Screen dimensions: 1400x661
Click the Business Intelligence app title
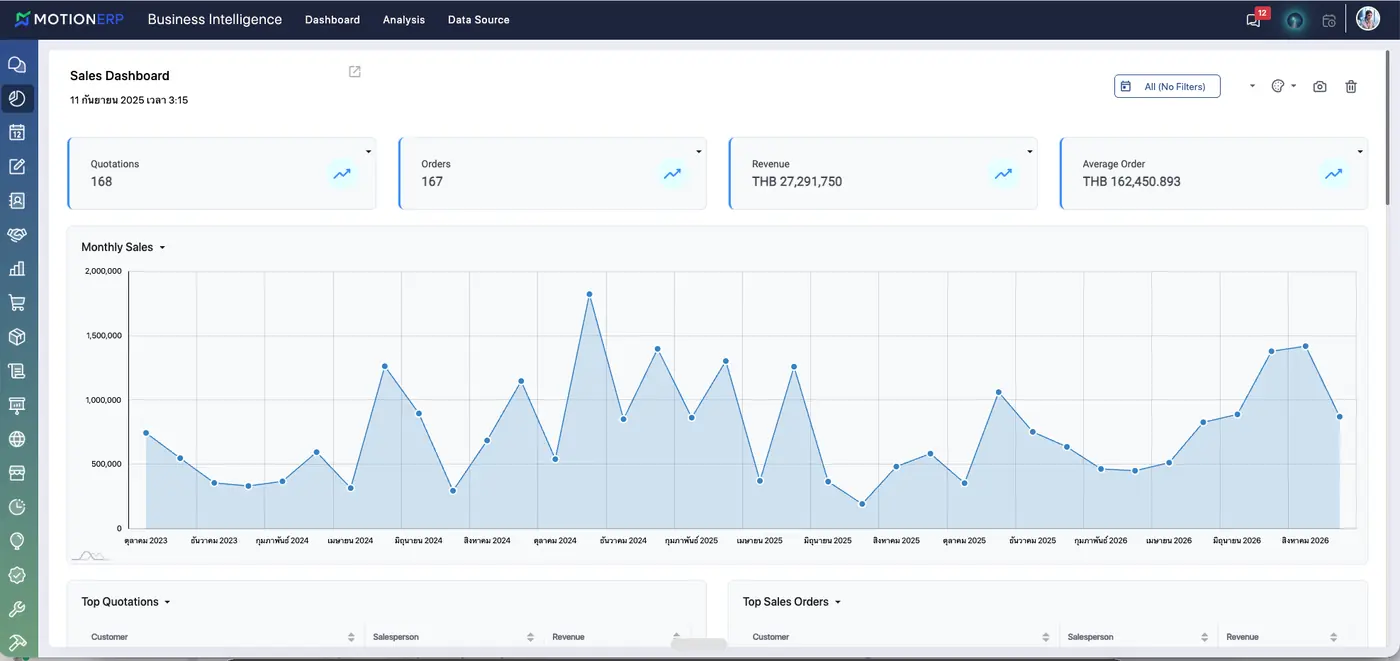coord(215,19)
